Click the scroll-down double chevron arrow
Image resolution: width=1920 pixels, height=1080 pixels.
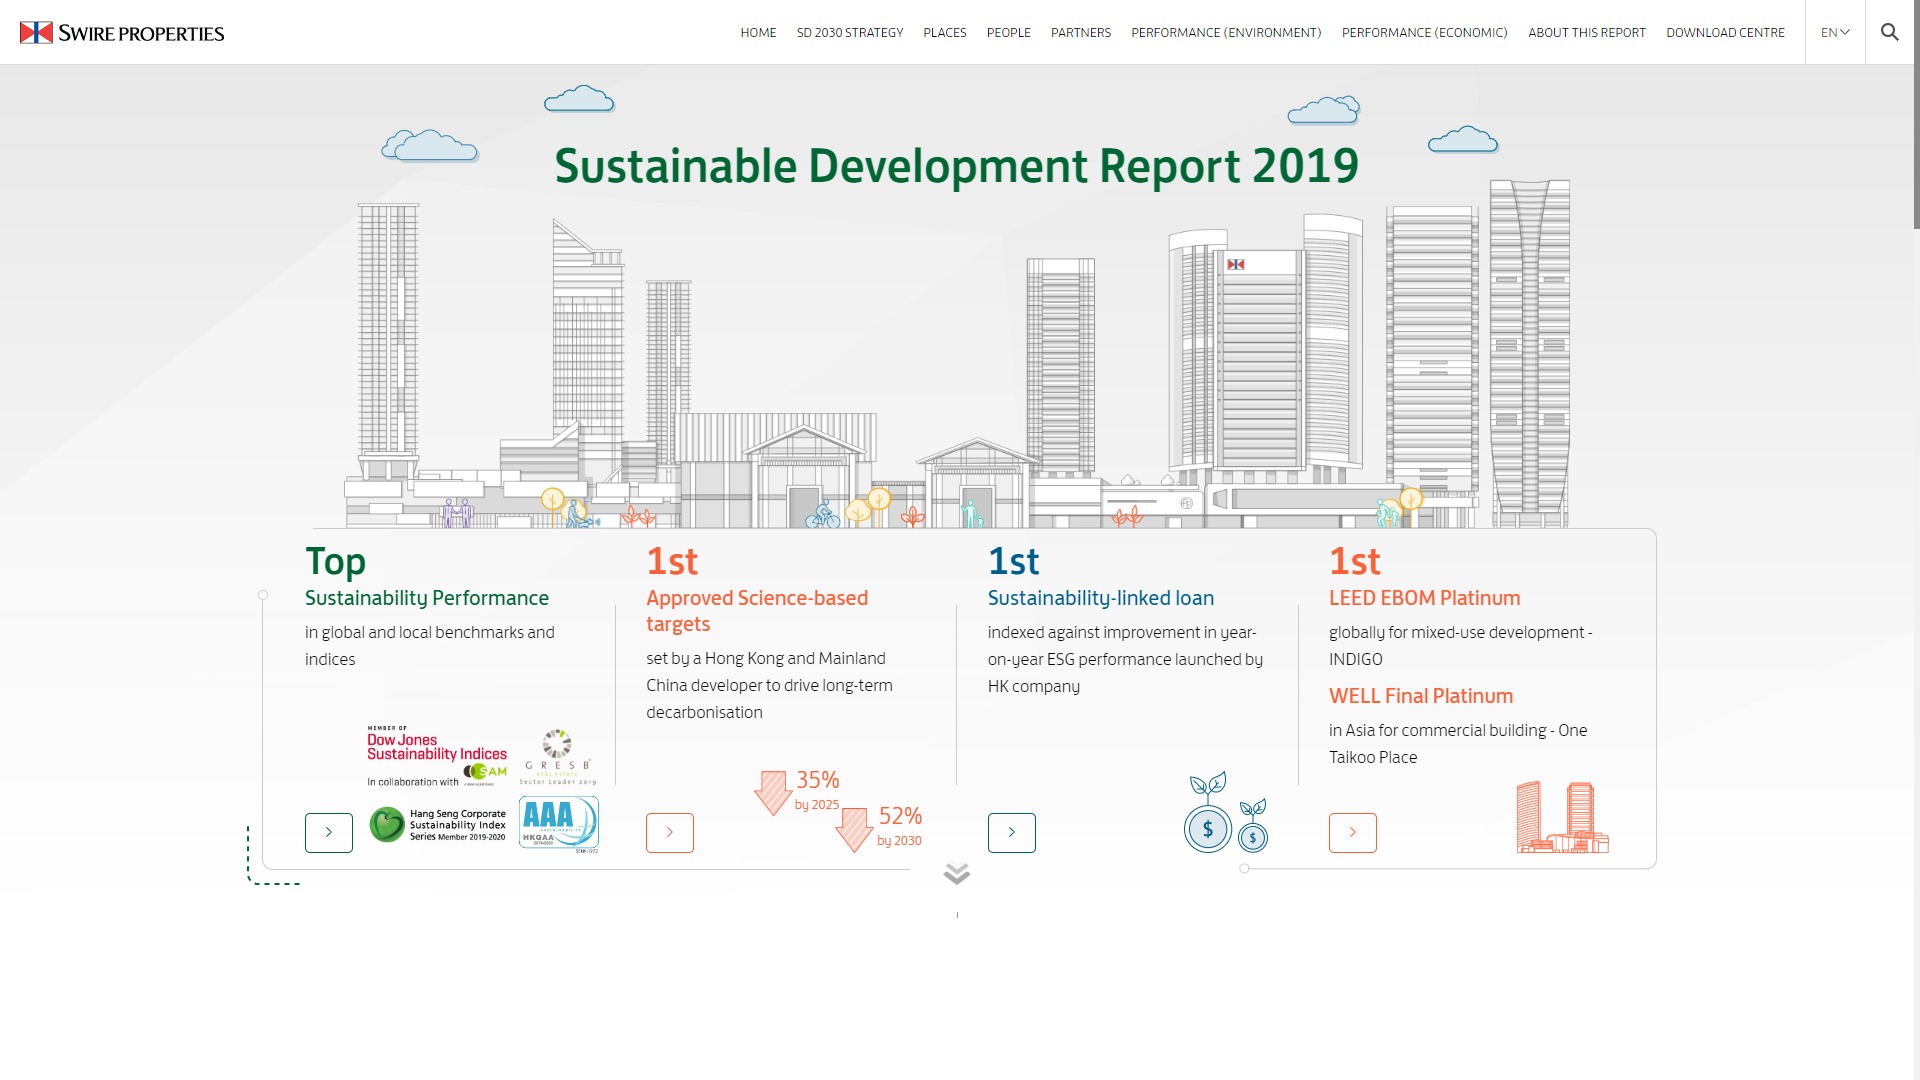(958, 872)
